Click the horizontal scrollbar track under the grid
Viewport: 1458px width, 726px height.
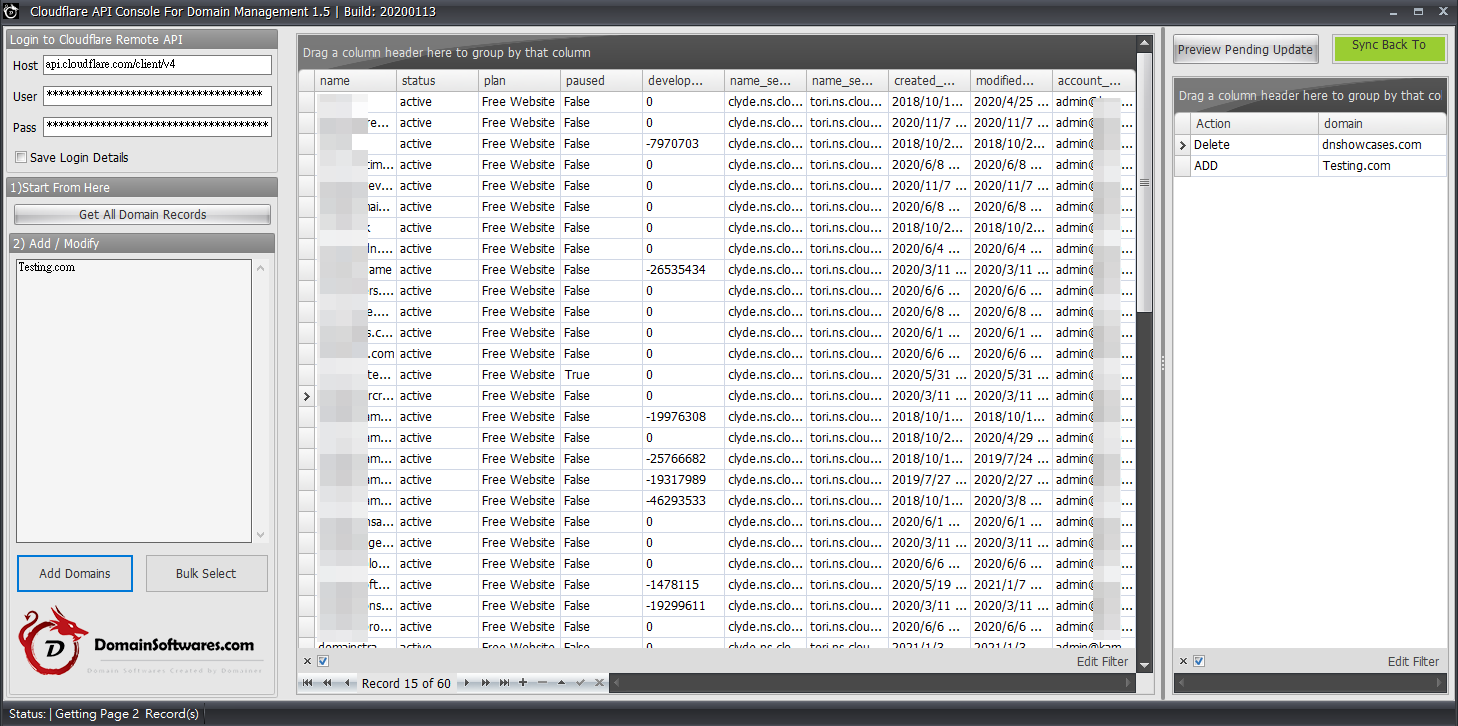[870, 683]
